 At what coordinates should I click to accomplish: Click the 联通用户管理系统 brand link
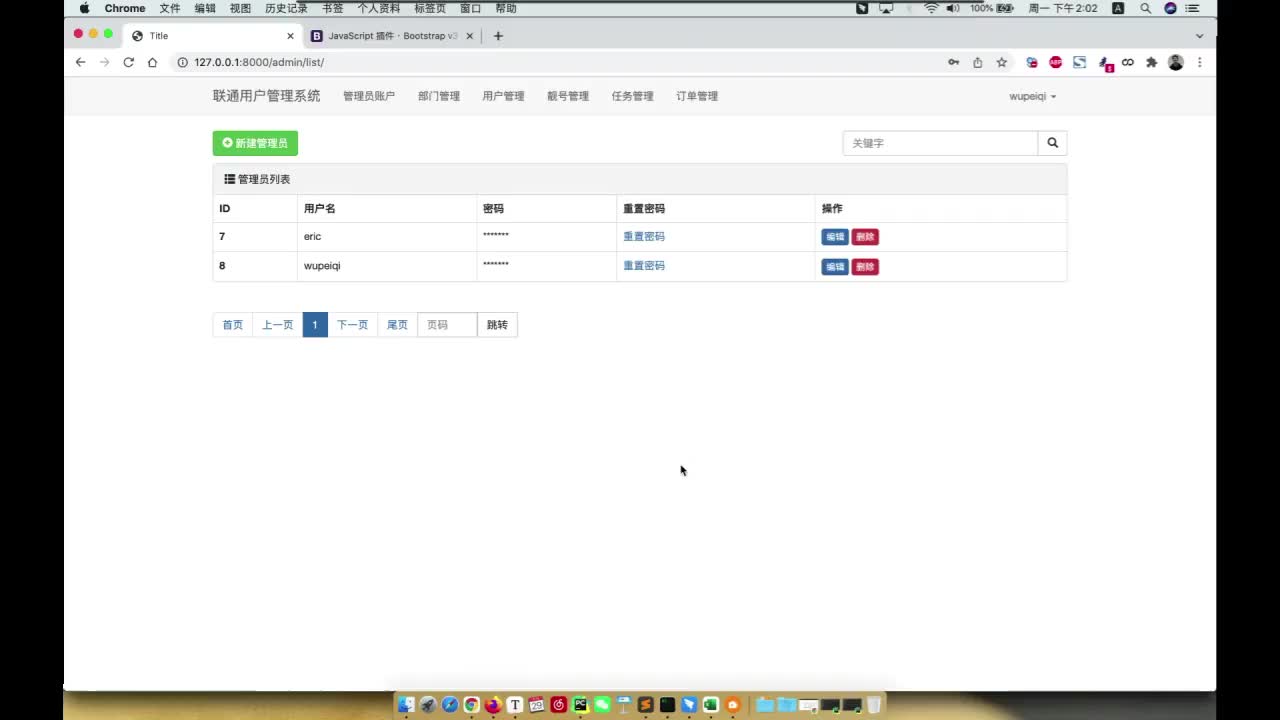pyautogui.click(x=267, y=96)
